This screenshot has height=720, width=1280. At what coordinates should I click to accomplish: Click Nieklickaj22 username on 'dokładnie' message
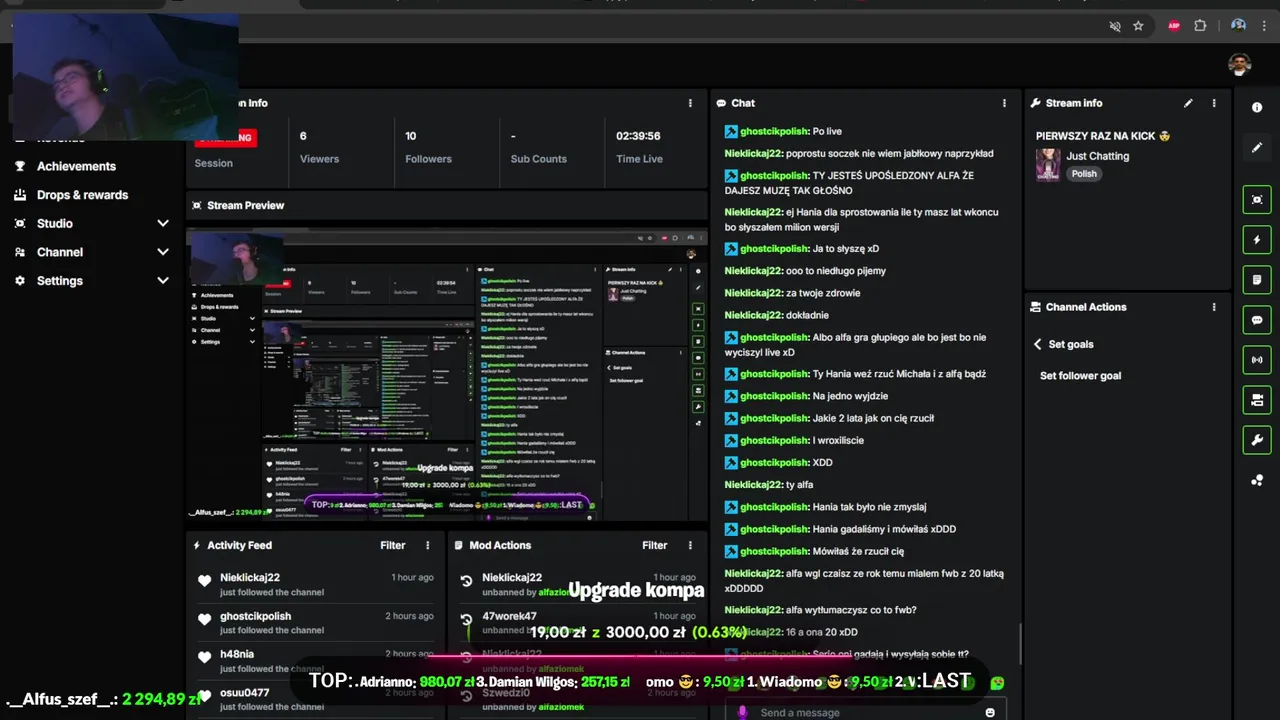[x=754, y=315]
